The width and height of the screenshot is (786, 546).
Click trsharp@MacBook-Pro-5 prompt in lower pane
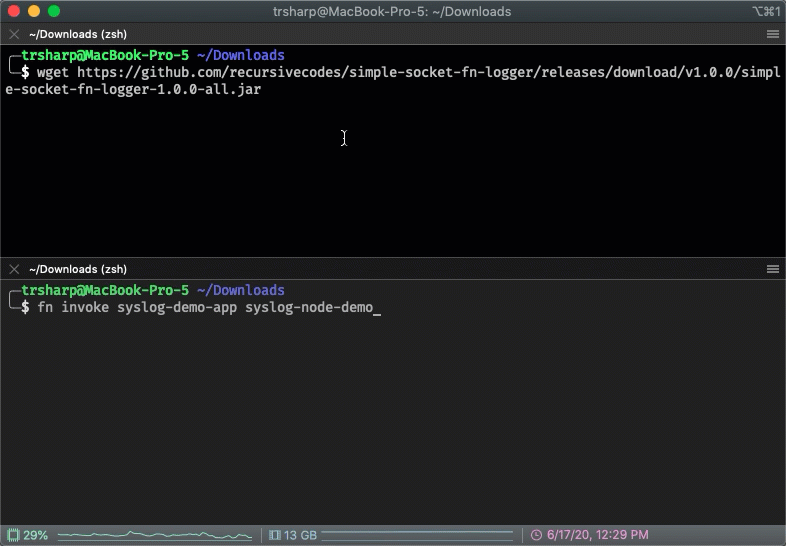[105, 290]
